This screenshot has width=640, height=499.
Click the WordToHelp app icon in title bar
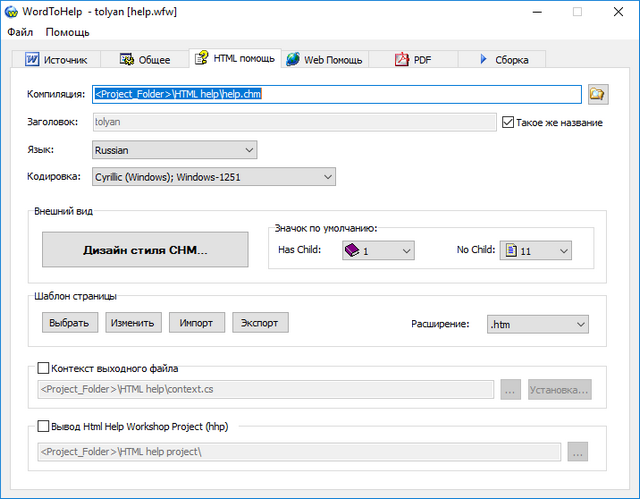(x=13, y=13)
